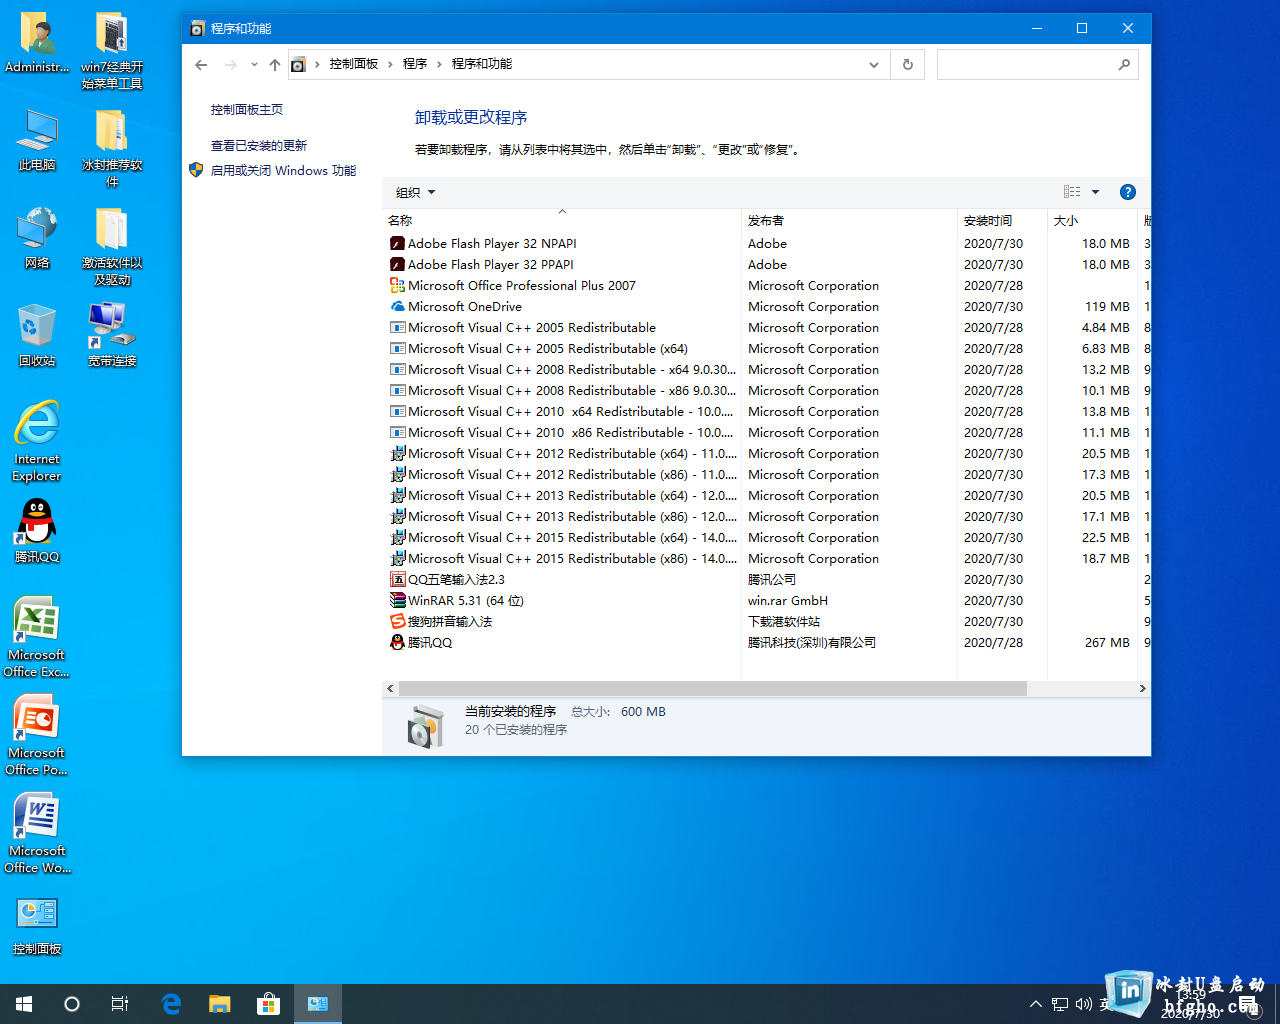
Task: Go back with the back arrow
Action: 201,64
